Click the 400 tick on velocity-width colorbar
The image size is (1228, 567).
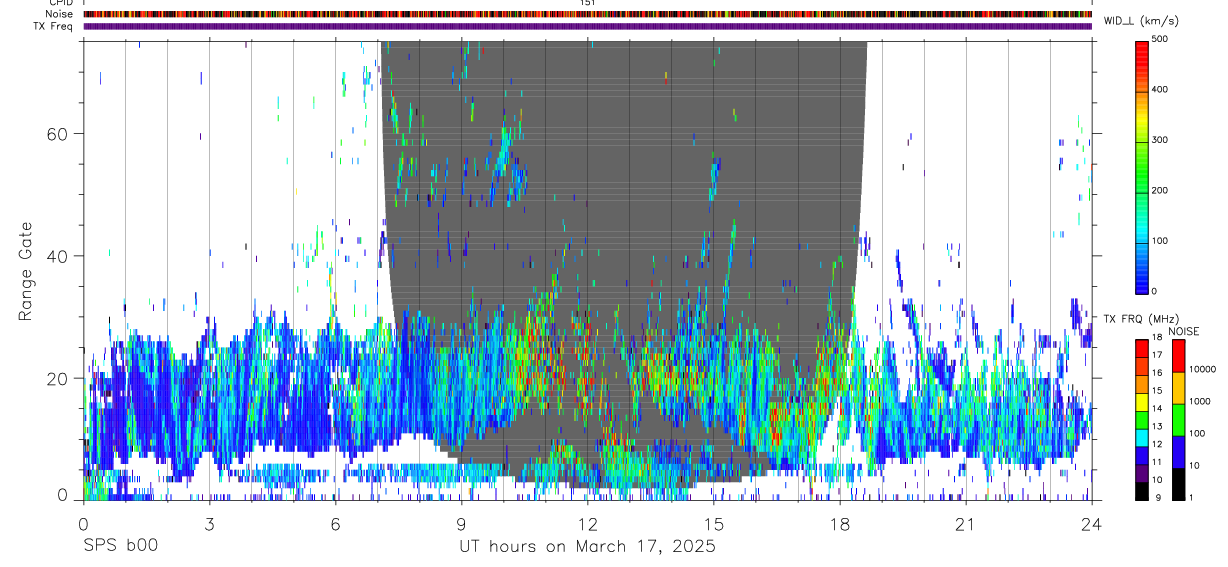[1160, 89]
